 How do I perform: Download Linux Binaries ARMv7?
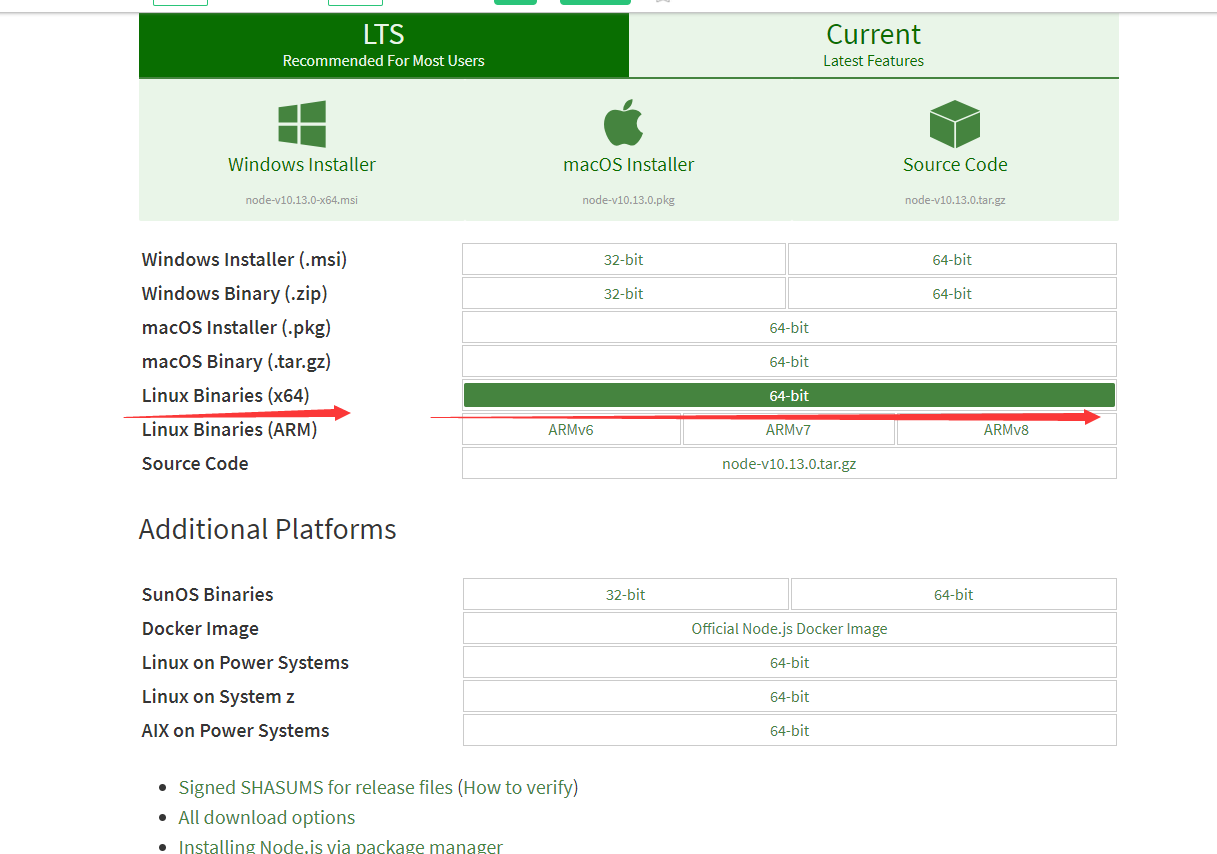(x=789, y=429)
